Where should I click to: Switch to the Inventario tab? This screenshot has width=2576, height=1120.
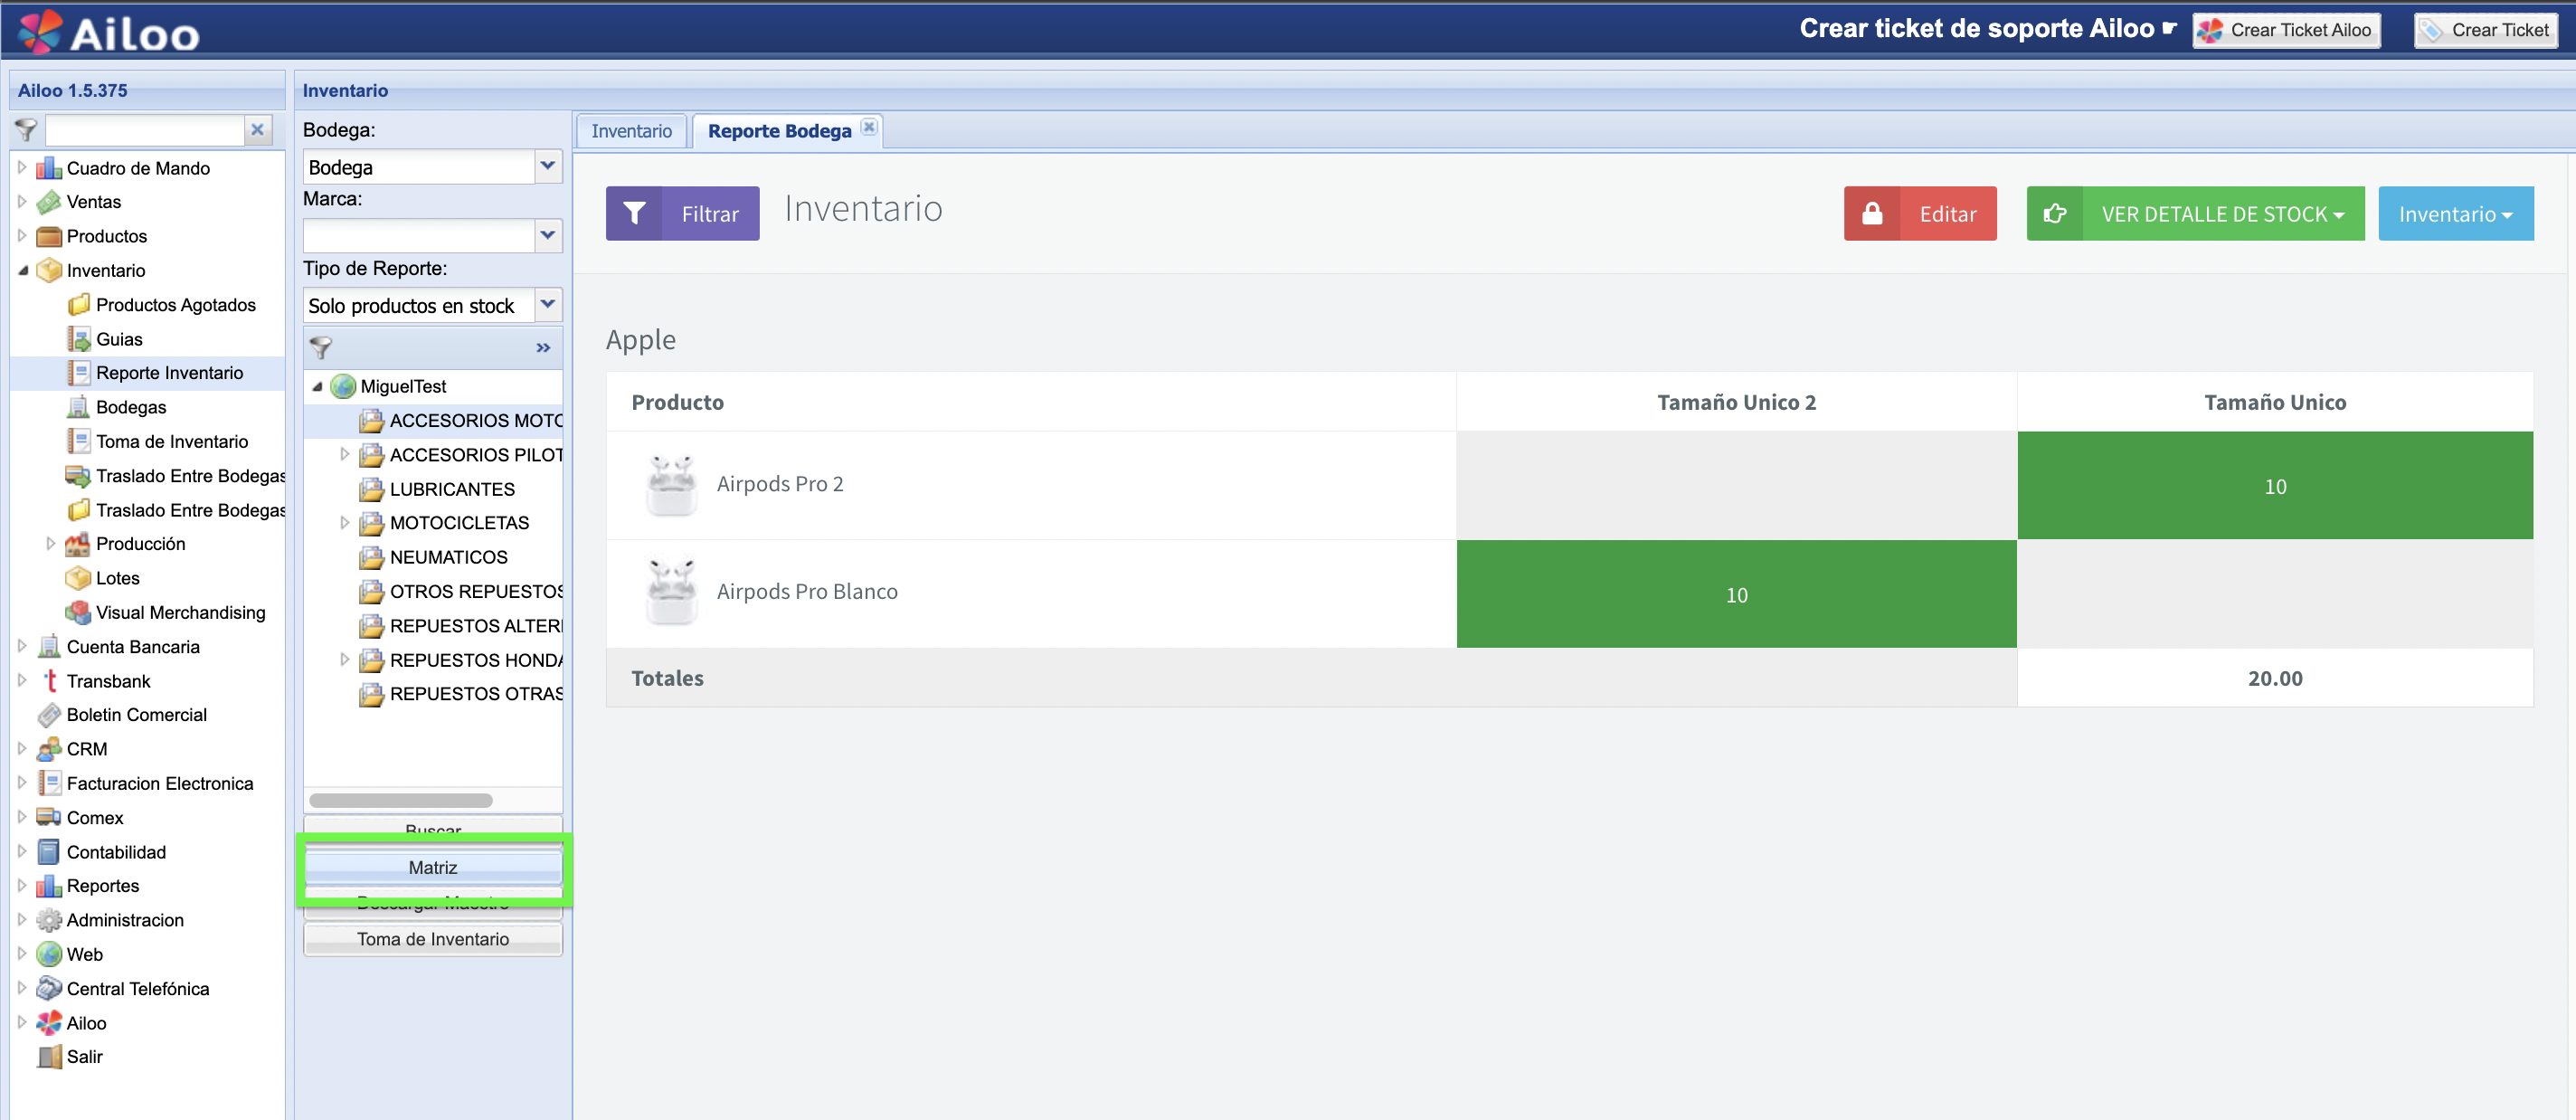(x=631, y=131)
